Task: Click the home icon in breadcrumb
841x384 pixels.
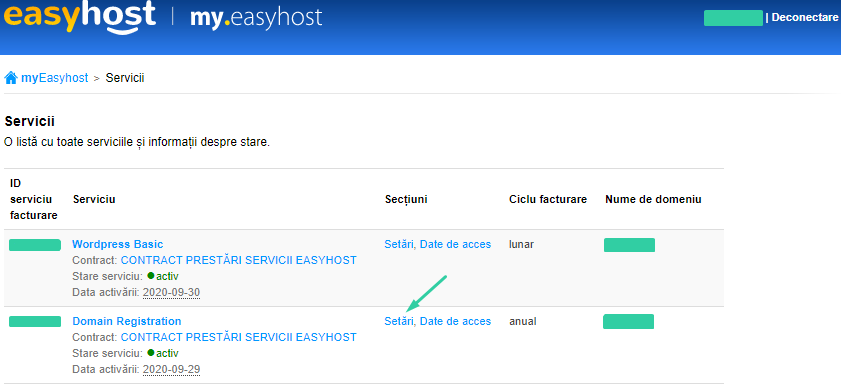Action: click(11, 78)
